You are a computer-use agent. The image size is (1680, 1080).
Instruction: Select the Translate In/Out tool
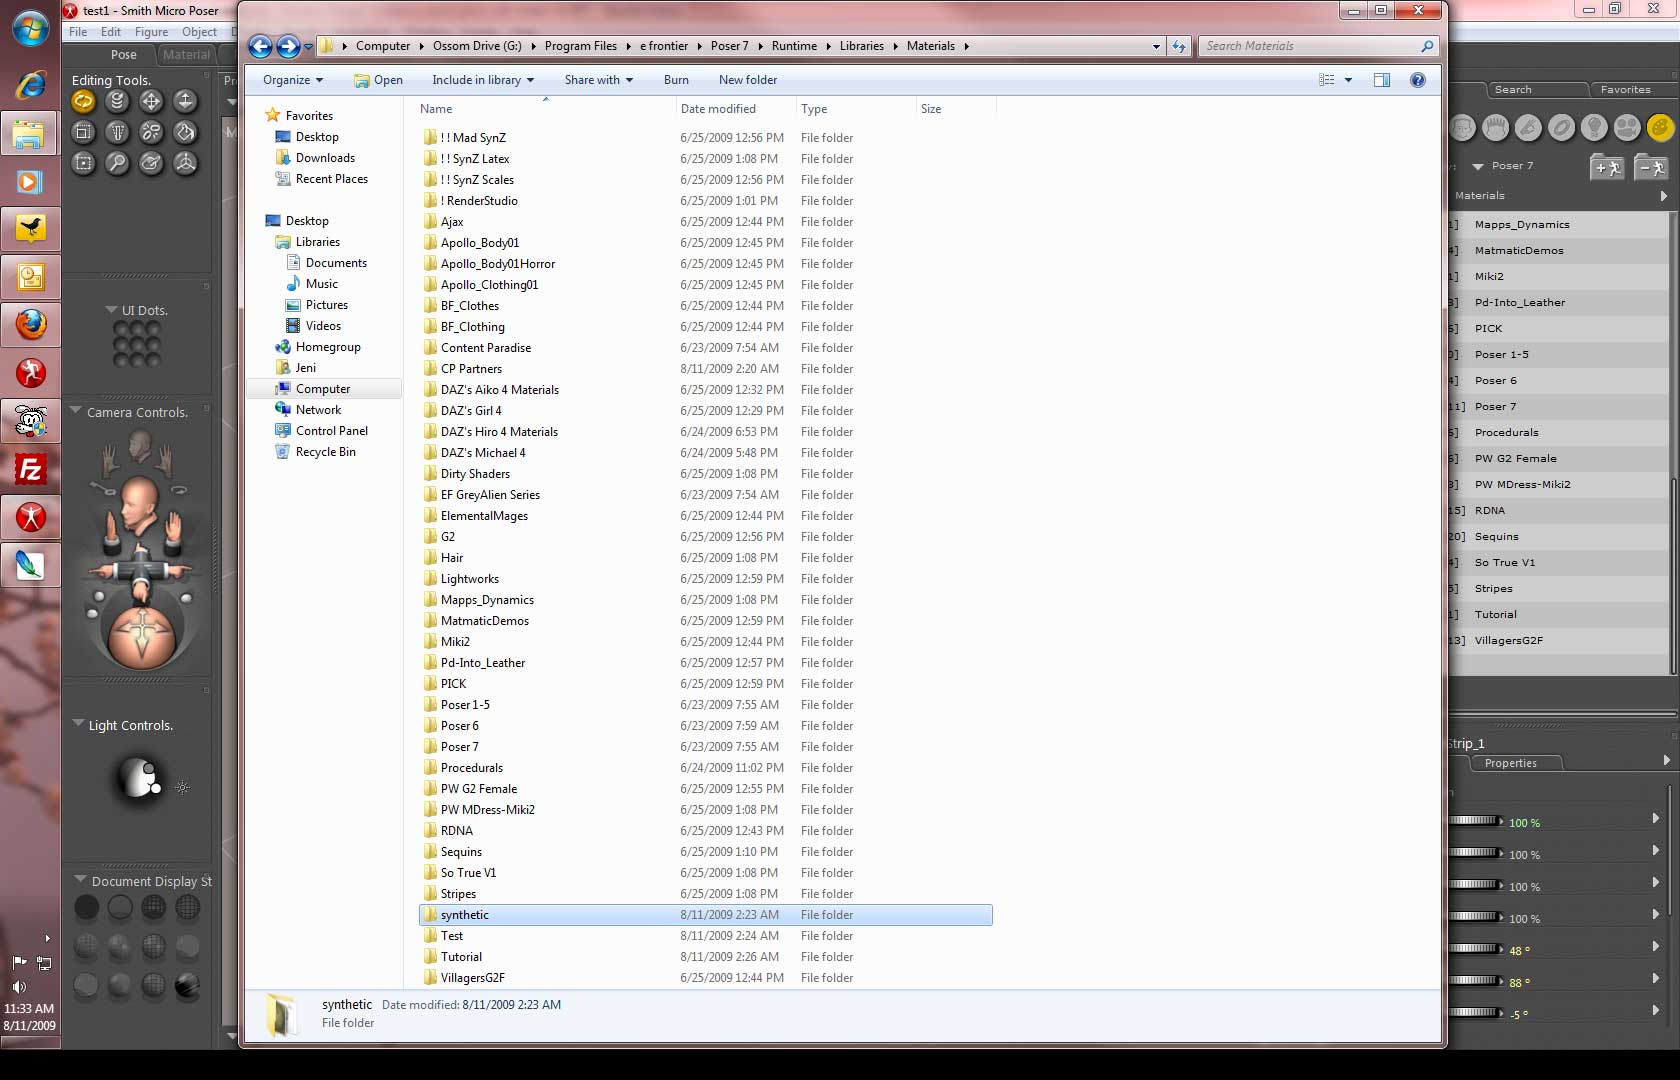click(x=185, y=101)
